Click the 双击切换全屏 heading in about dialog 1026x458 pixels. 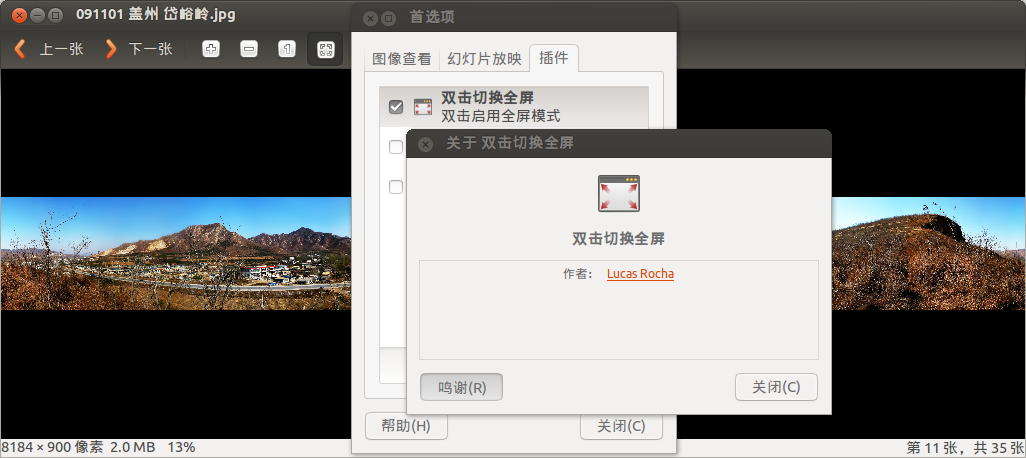618,239
